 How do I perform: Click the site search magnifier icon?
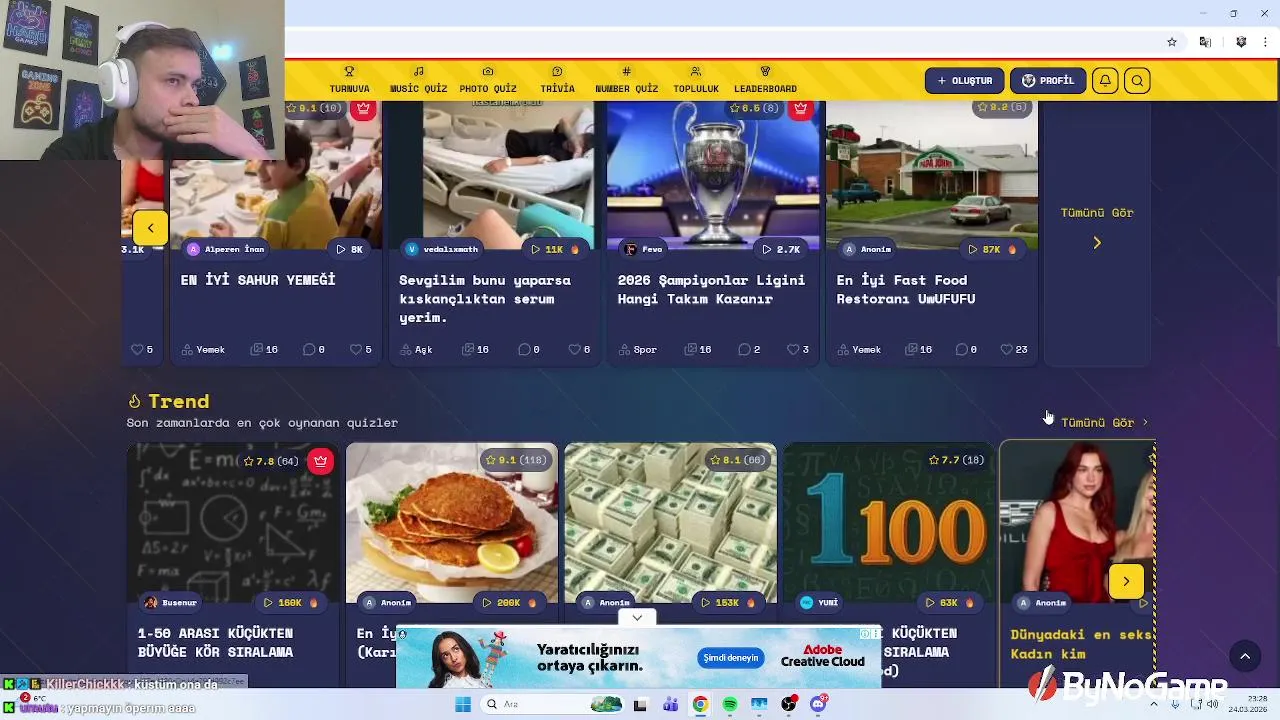coord(1137,81)
